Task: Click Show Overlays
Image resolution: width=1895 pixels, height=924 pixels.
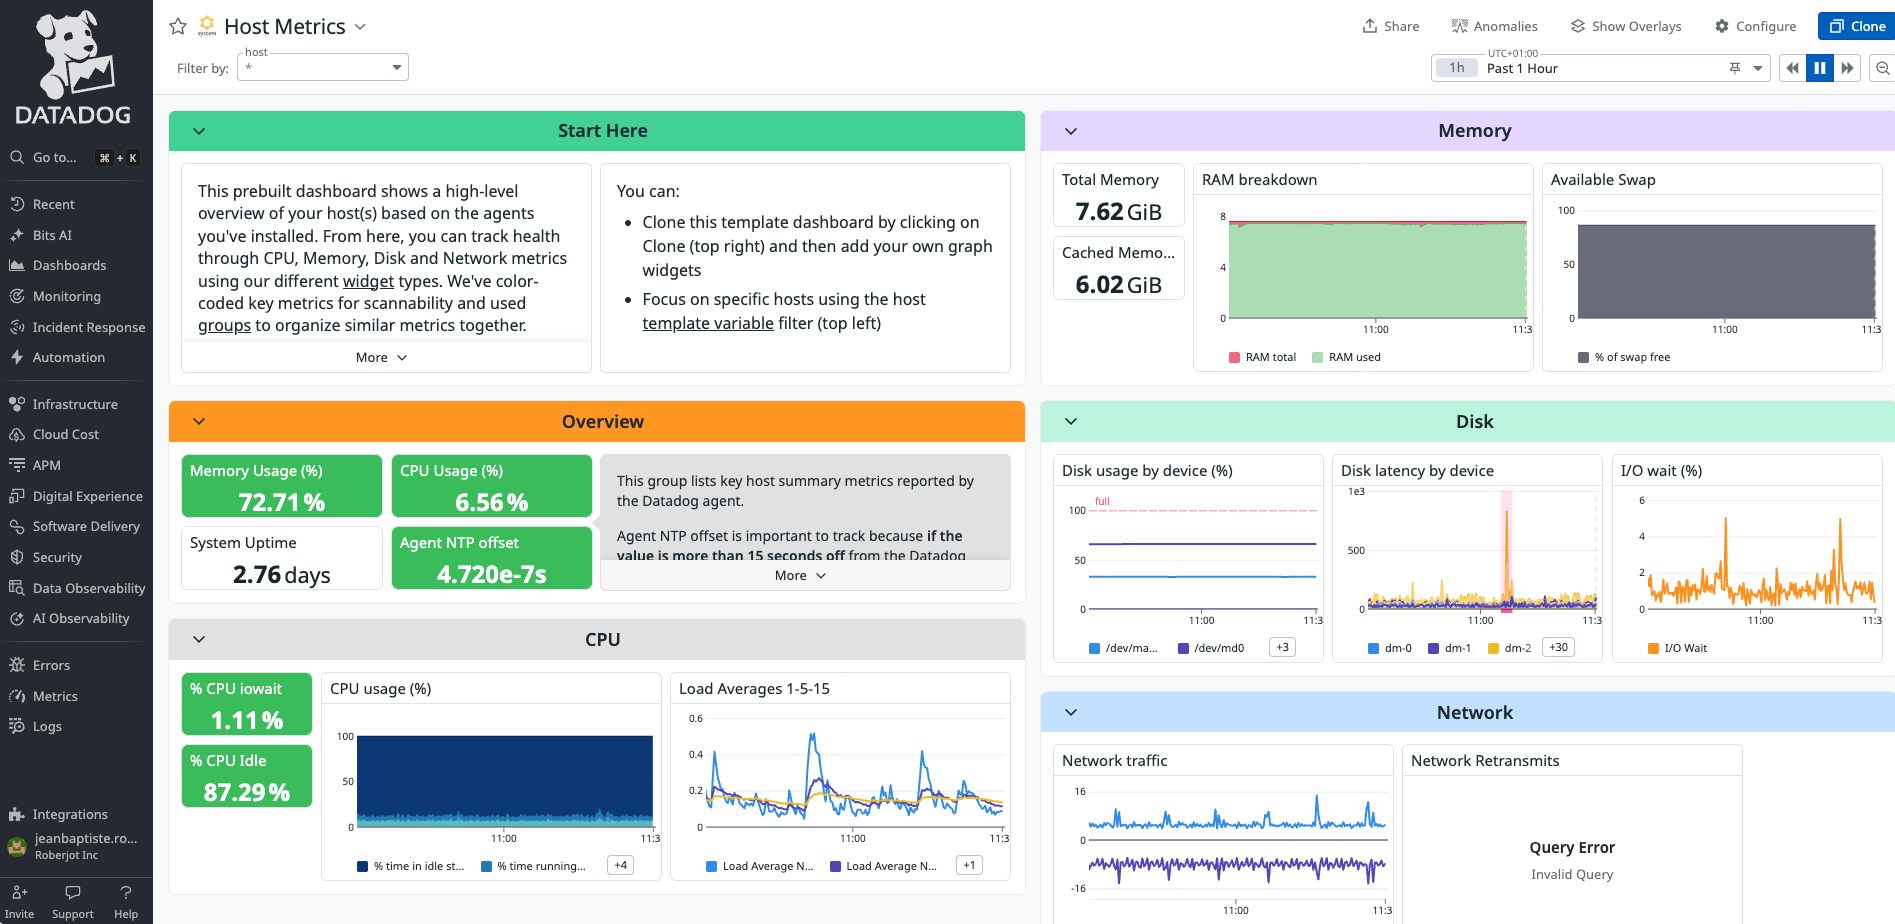Action: tap(1626, 26)
